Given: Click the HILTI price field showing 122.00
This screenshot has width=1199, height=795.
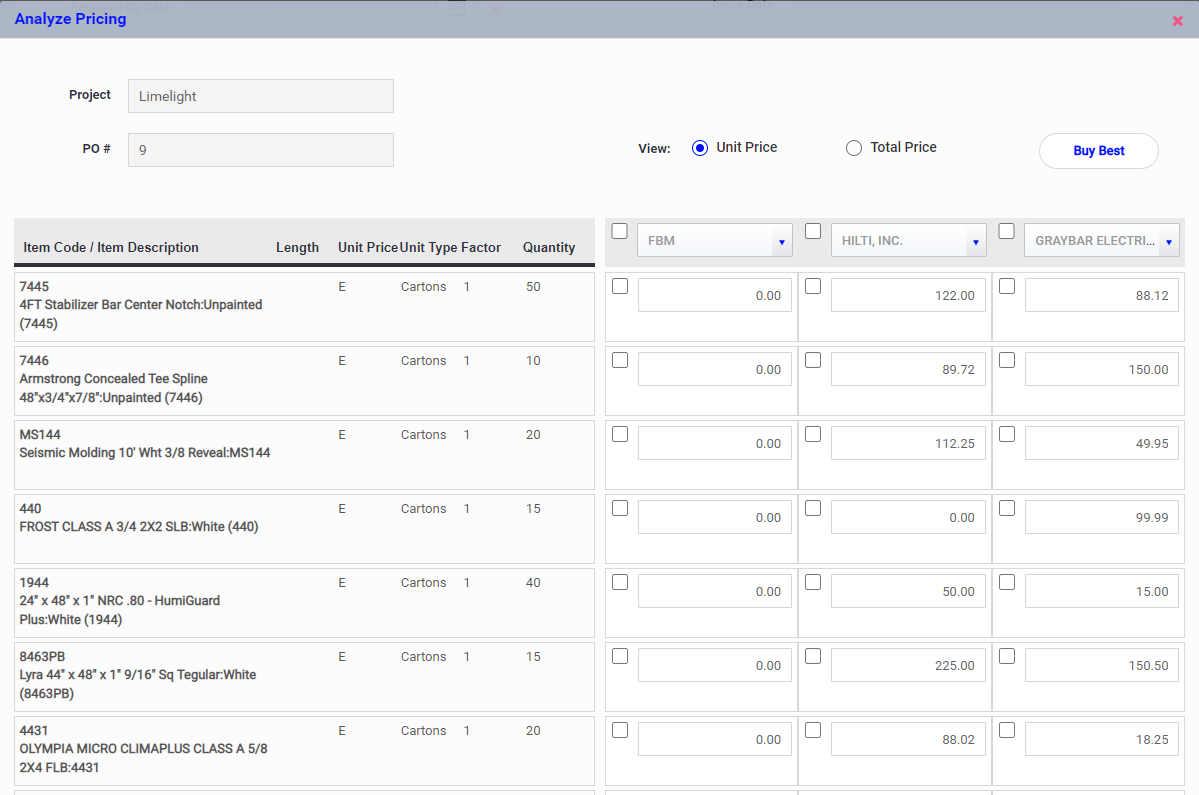Looking at the screenshot, I should pyautogui.click(x=908, y=296).
